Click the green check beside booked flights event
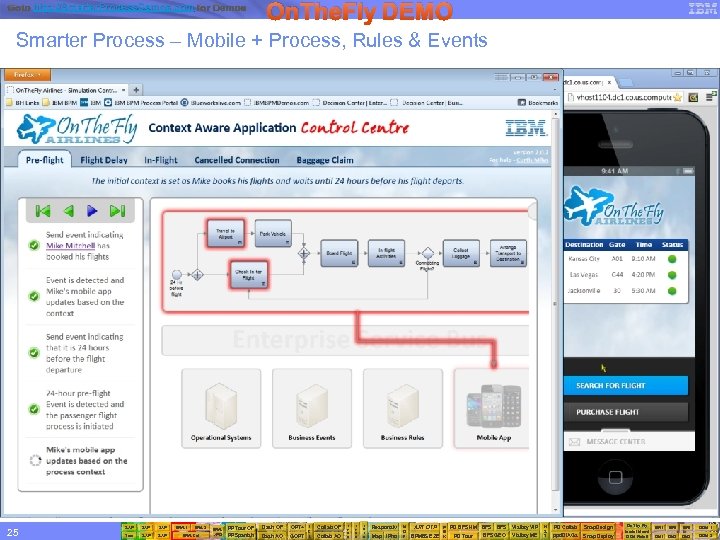 coord(34,245)
